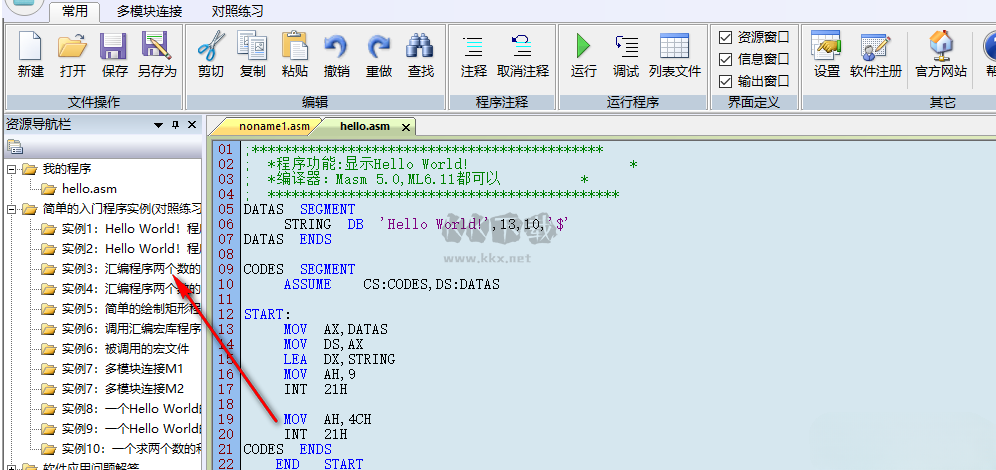Toggle the 信息窗口 checkbox

[726, 59]
